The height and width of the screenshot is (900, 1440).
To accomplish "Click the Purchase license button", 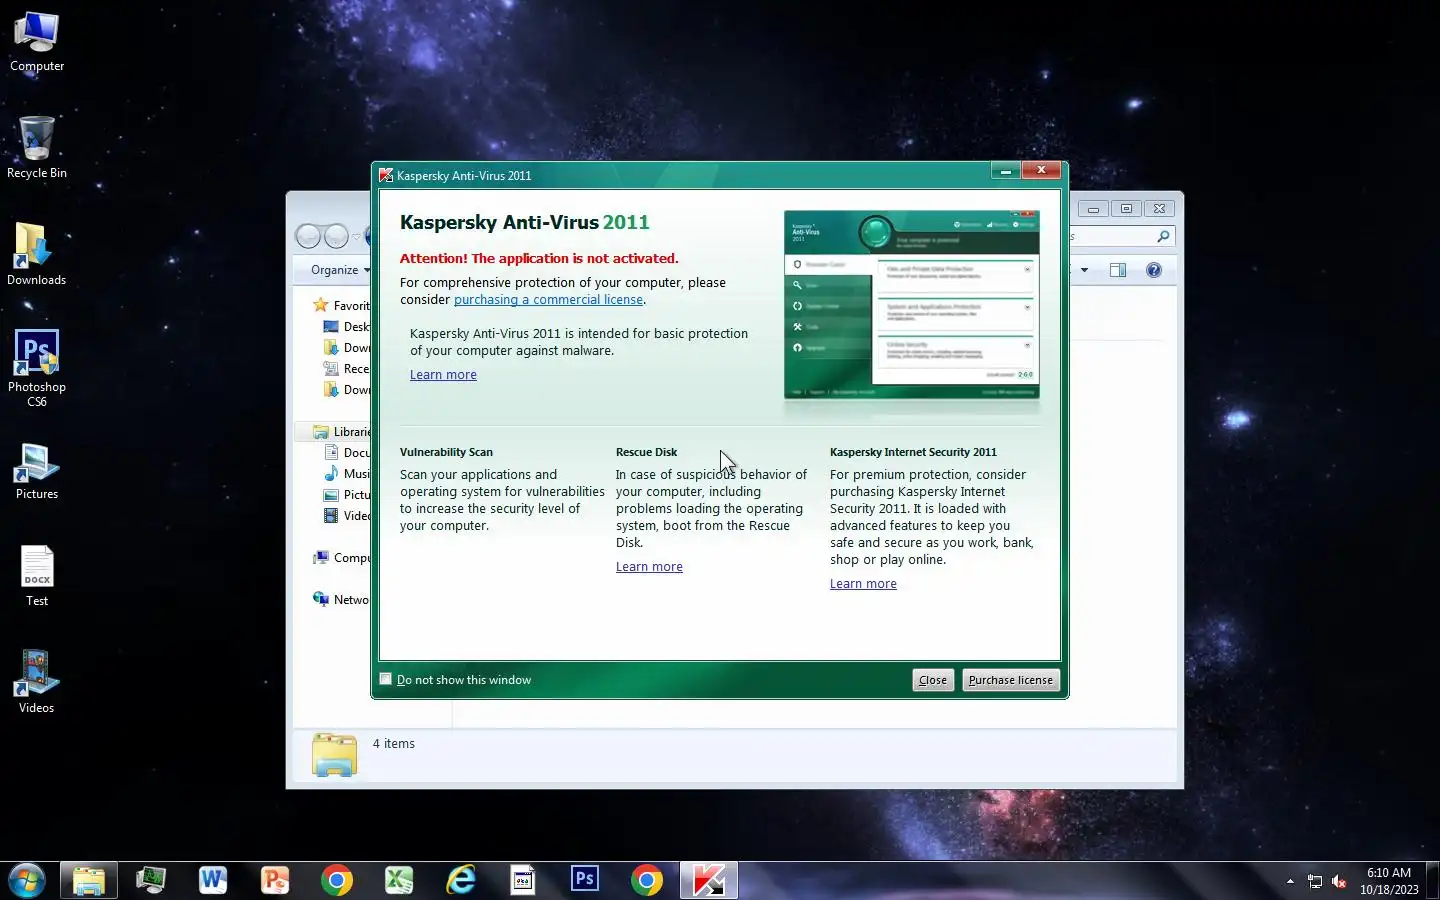I will tap(1010, 680).
